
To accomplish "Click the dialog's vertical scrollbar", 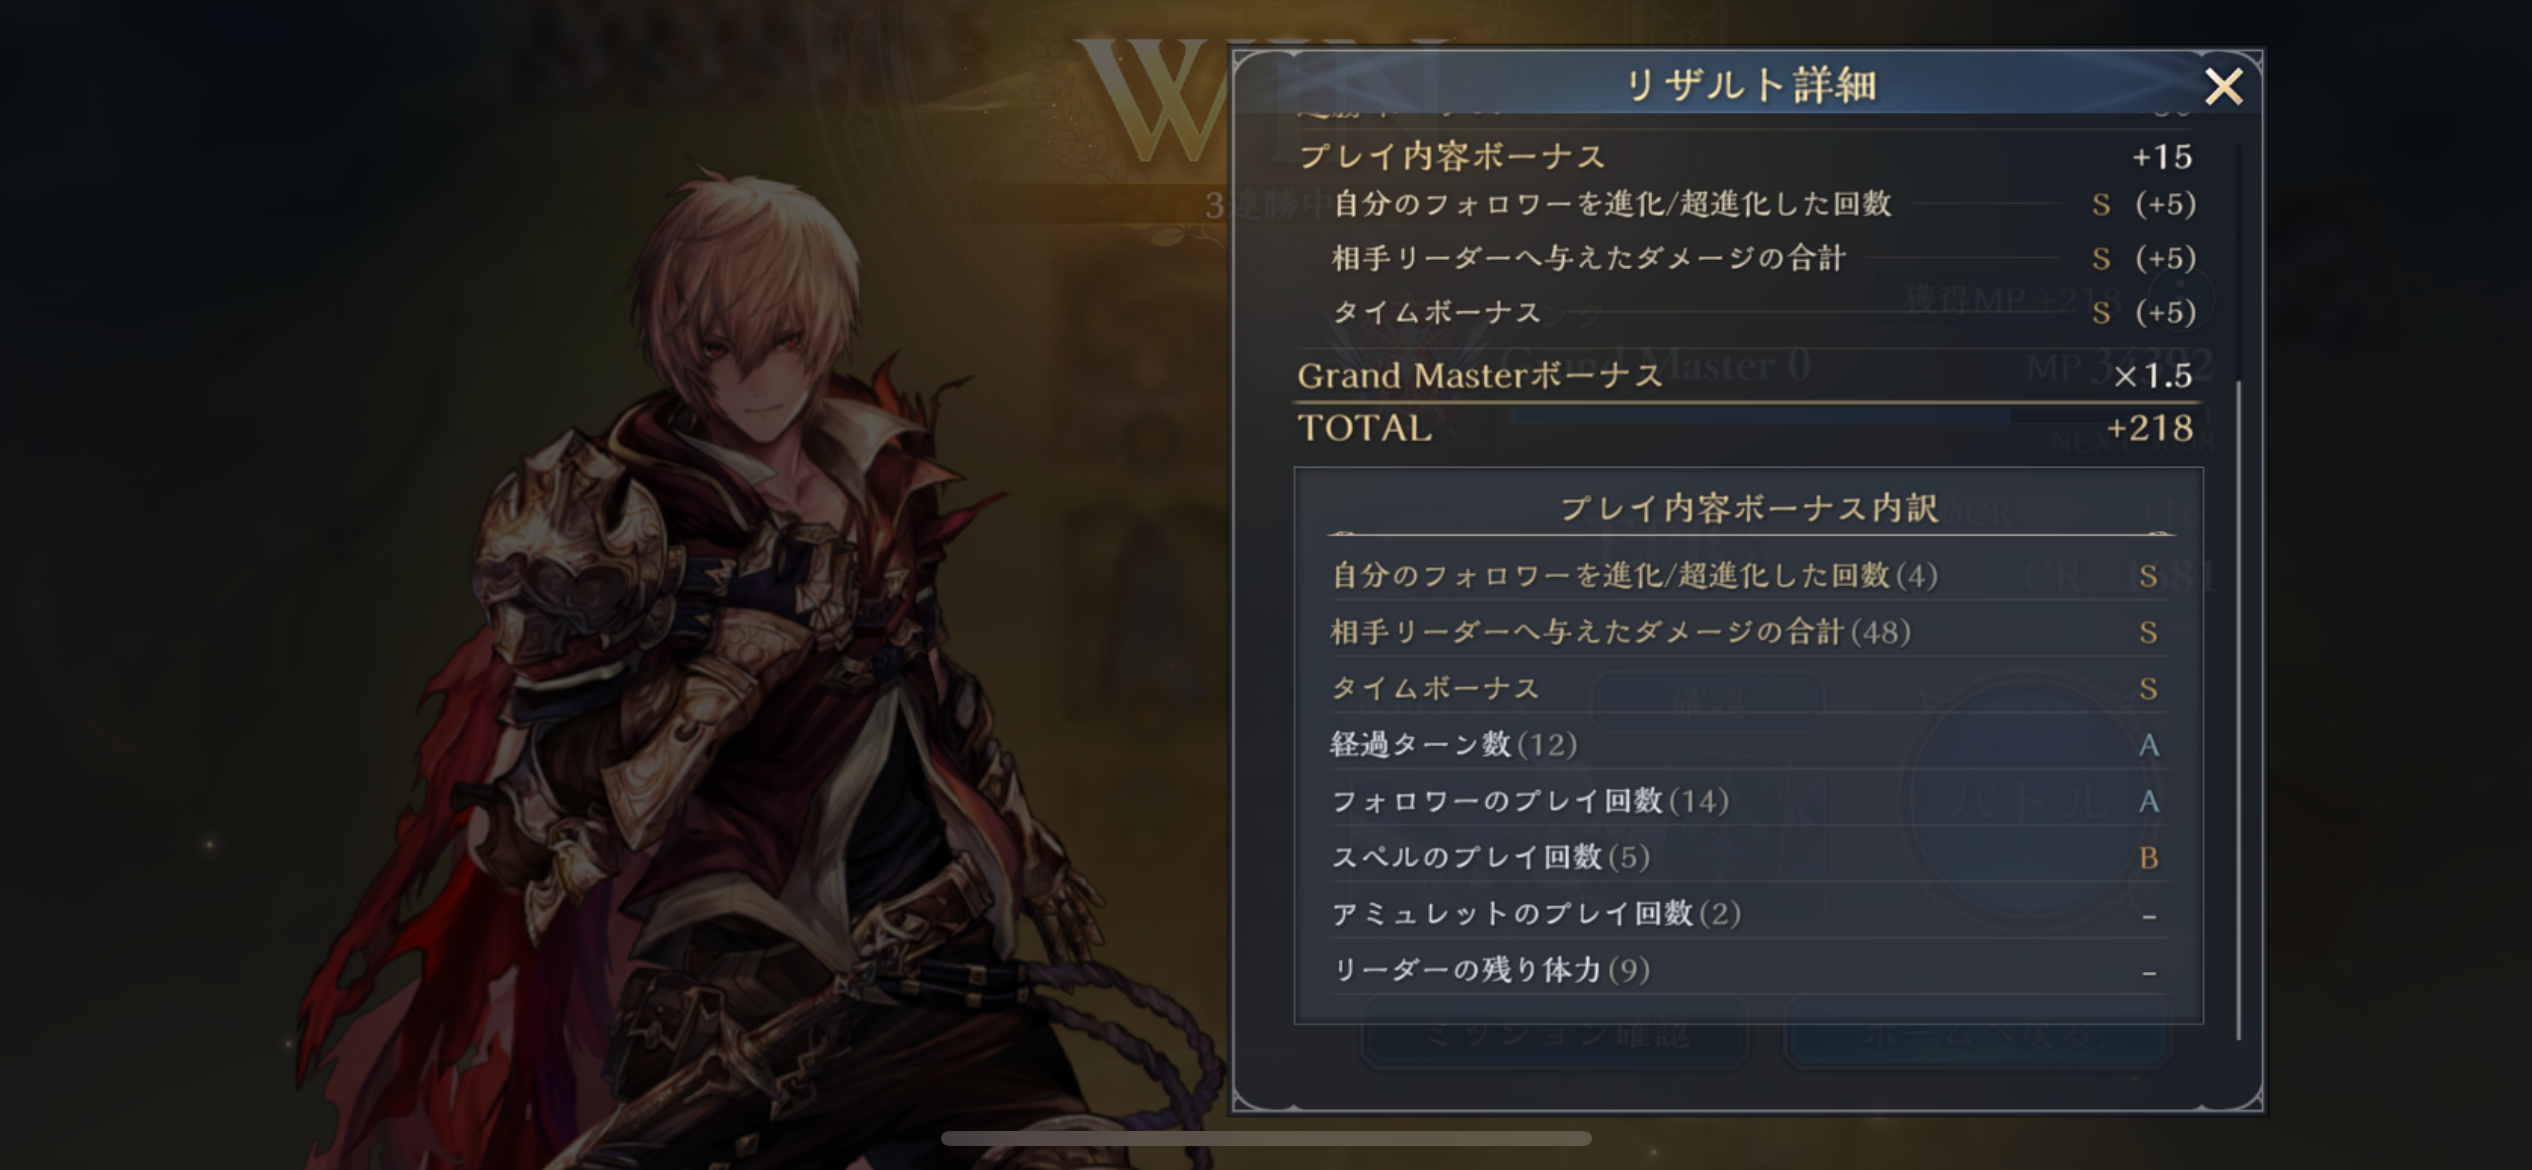I will (x=2238, y=592).
